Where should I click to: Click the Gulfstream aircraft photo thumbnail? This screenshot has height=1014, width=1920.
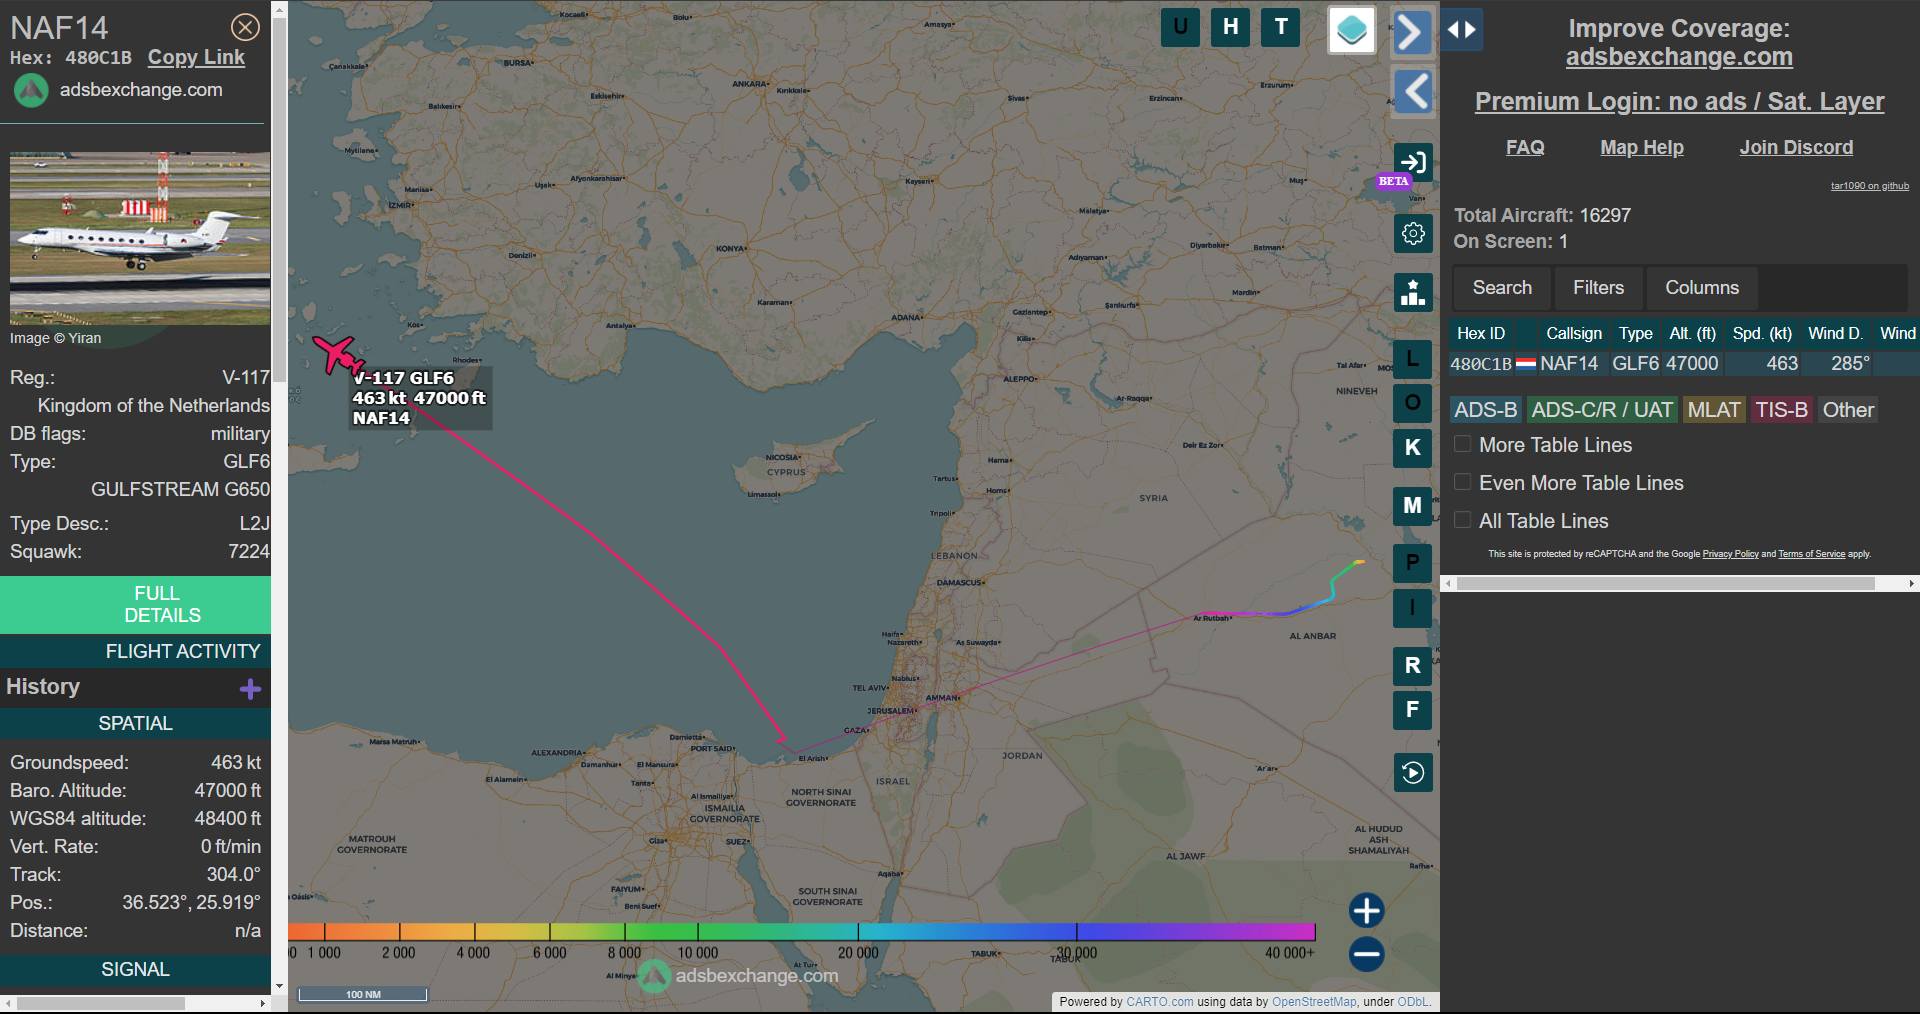pyautogui.click(x=140, y=238)
